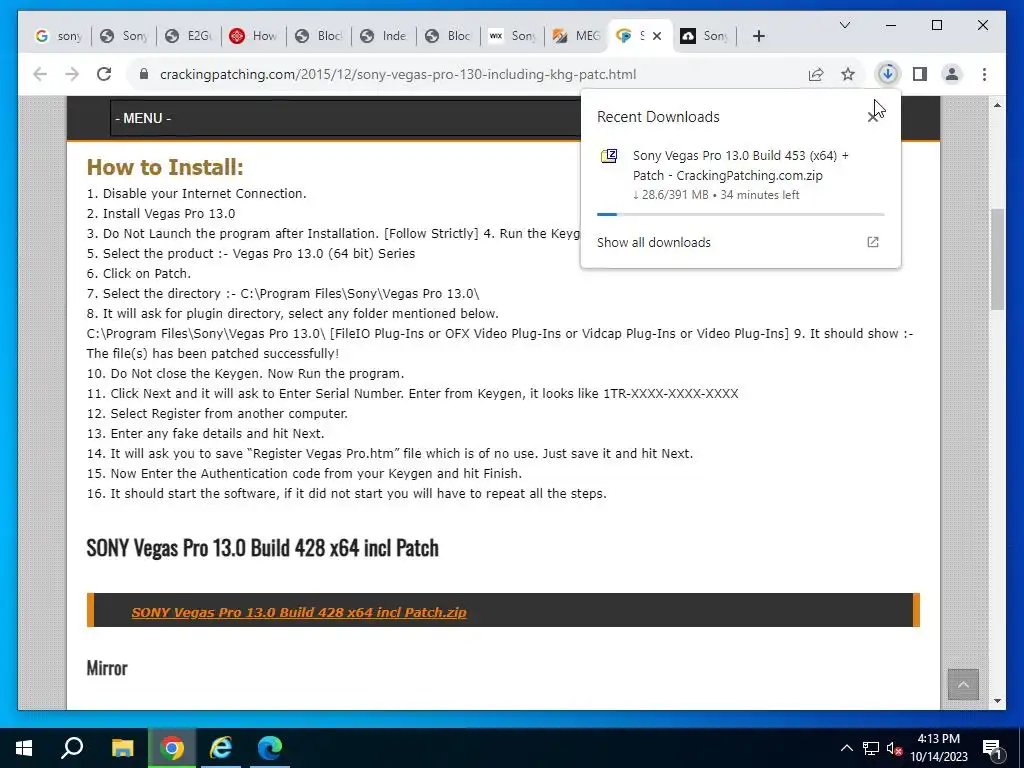Click the scroll-to-top arrow button
The image size is (1024, 768).
point(963,684)
